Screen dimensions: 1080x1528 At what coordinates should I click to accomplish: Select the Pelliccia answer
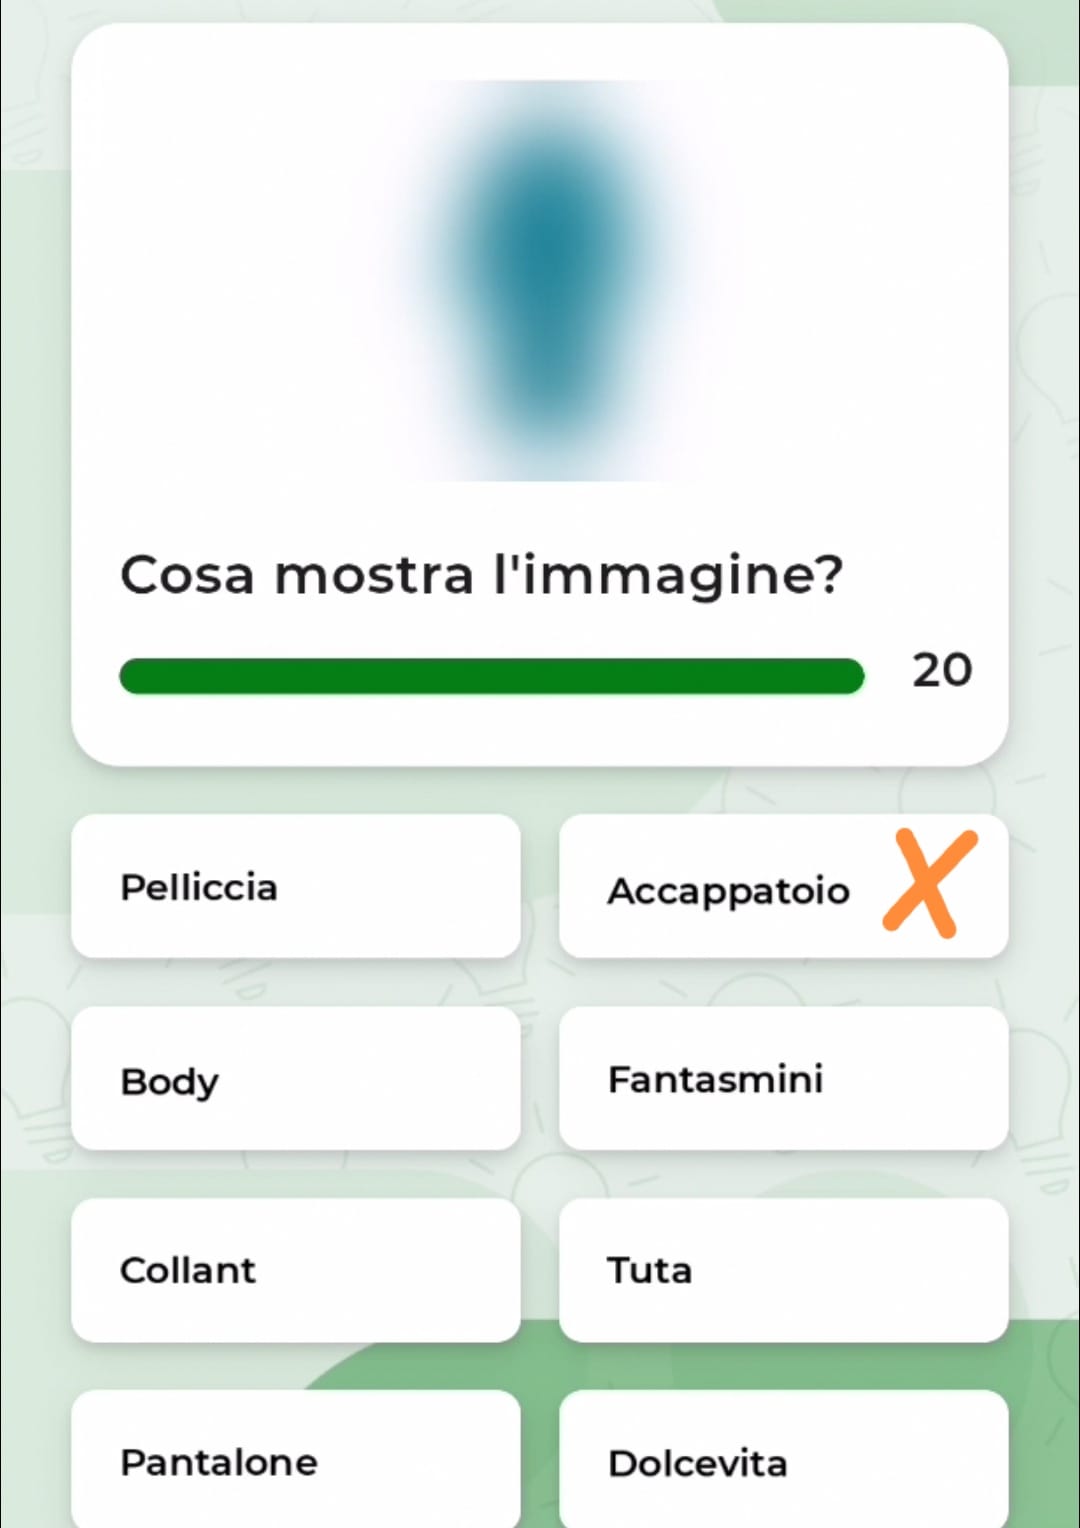click(x=296, y=887)
